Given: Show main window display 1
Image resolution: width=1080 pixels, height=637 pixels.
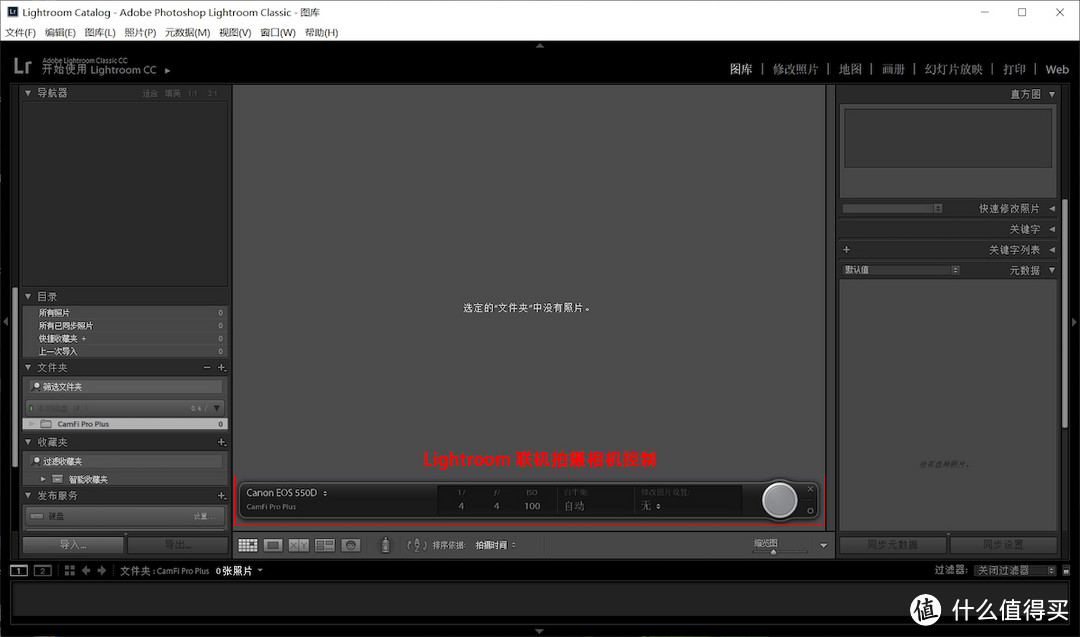Looking at the screenshot, I should [19, 571].
